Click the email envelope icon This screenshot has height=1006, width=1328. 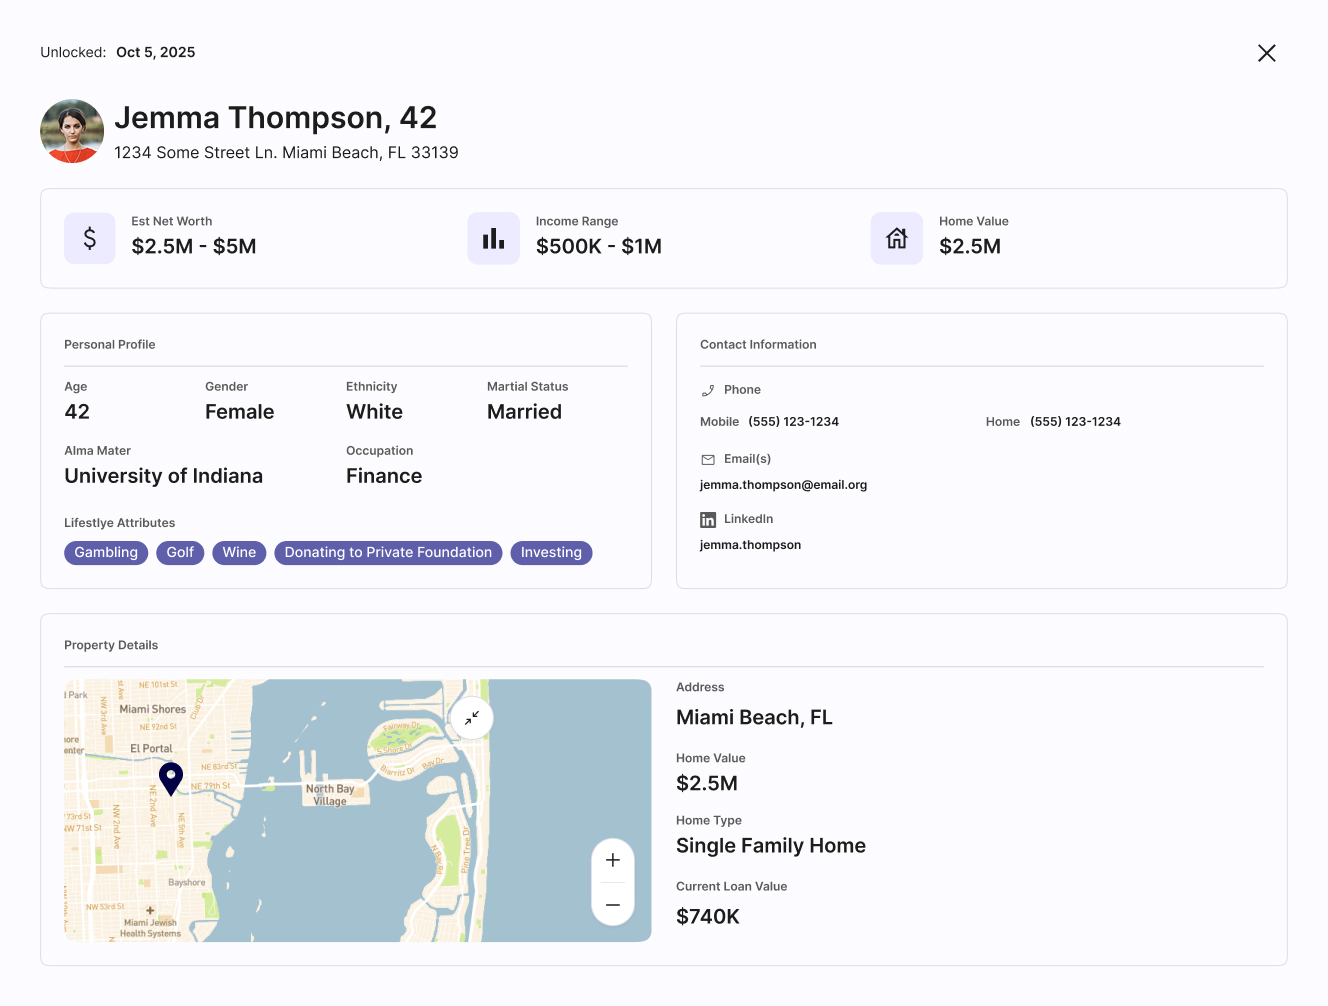tap(708, 459)
